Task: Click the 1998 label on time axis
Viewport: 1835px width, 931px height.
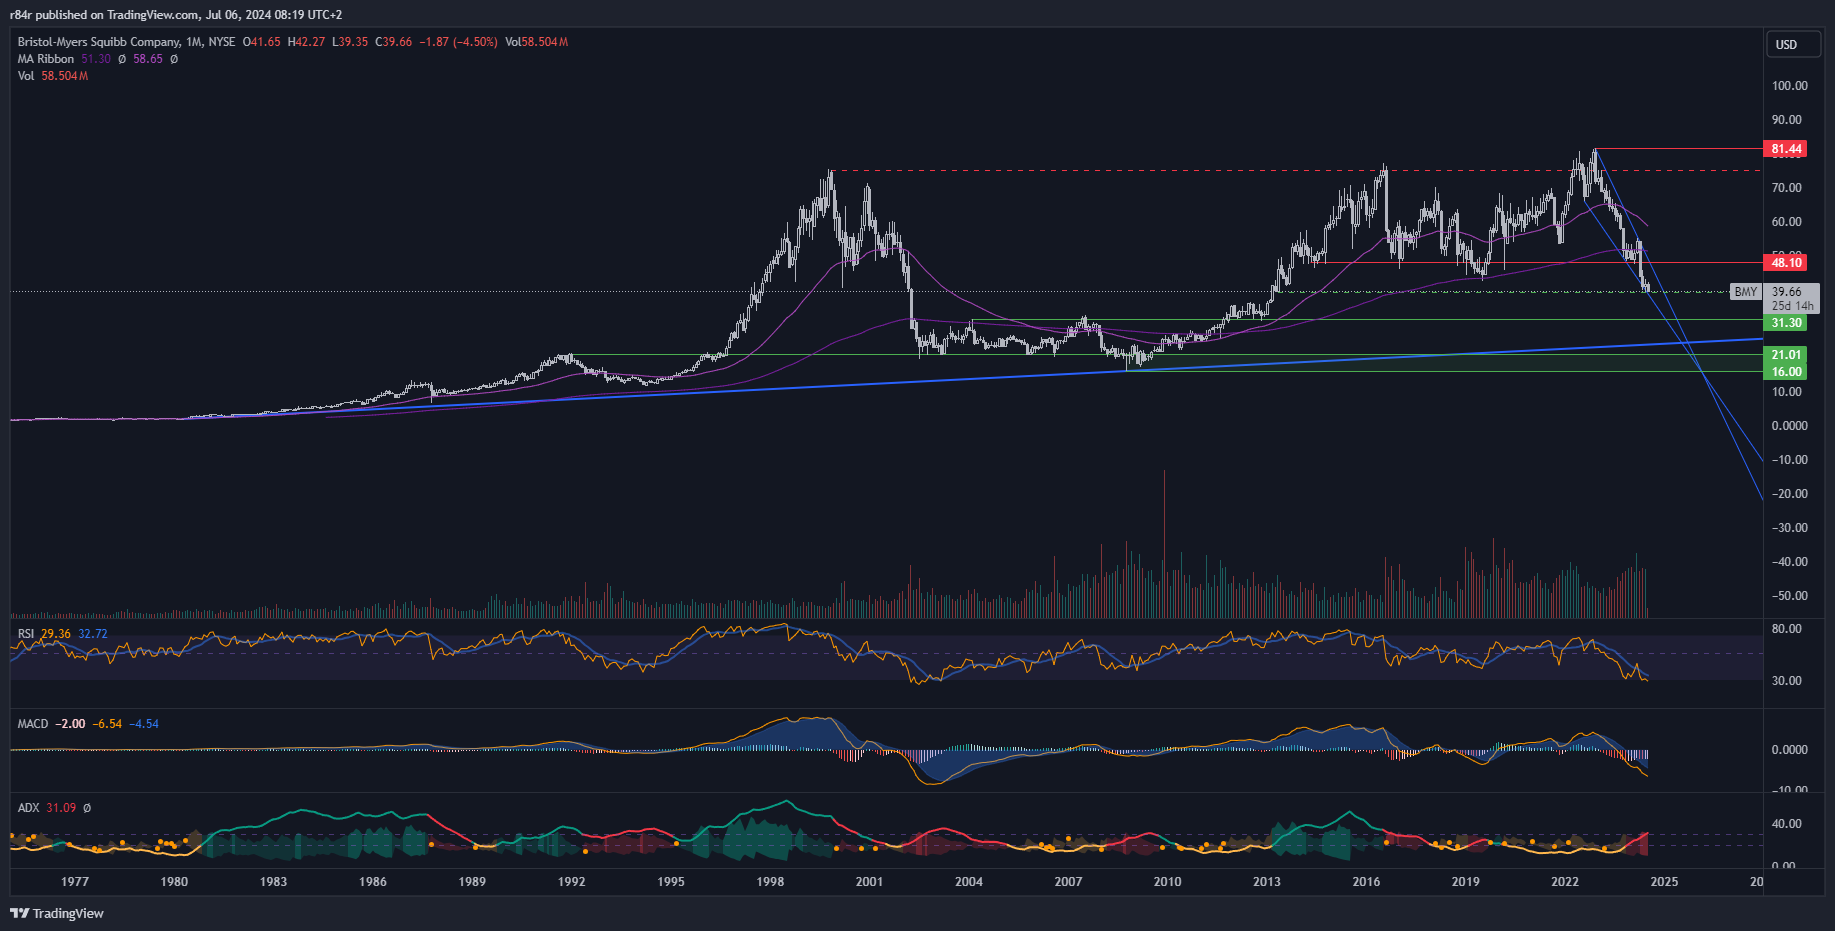Action: pyautogui.click(x=770, y=882)
